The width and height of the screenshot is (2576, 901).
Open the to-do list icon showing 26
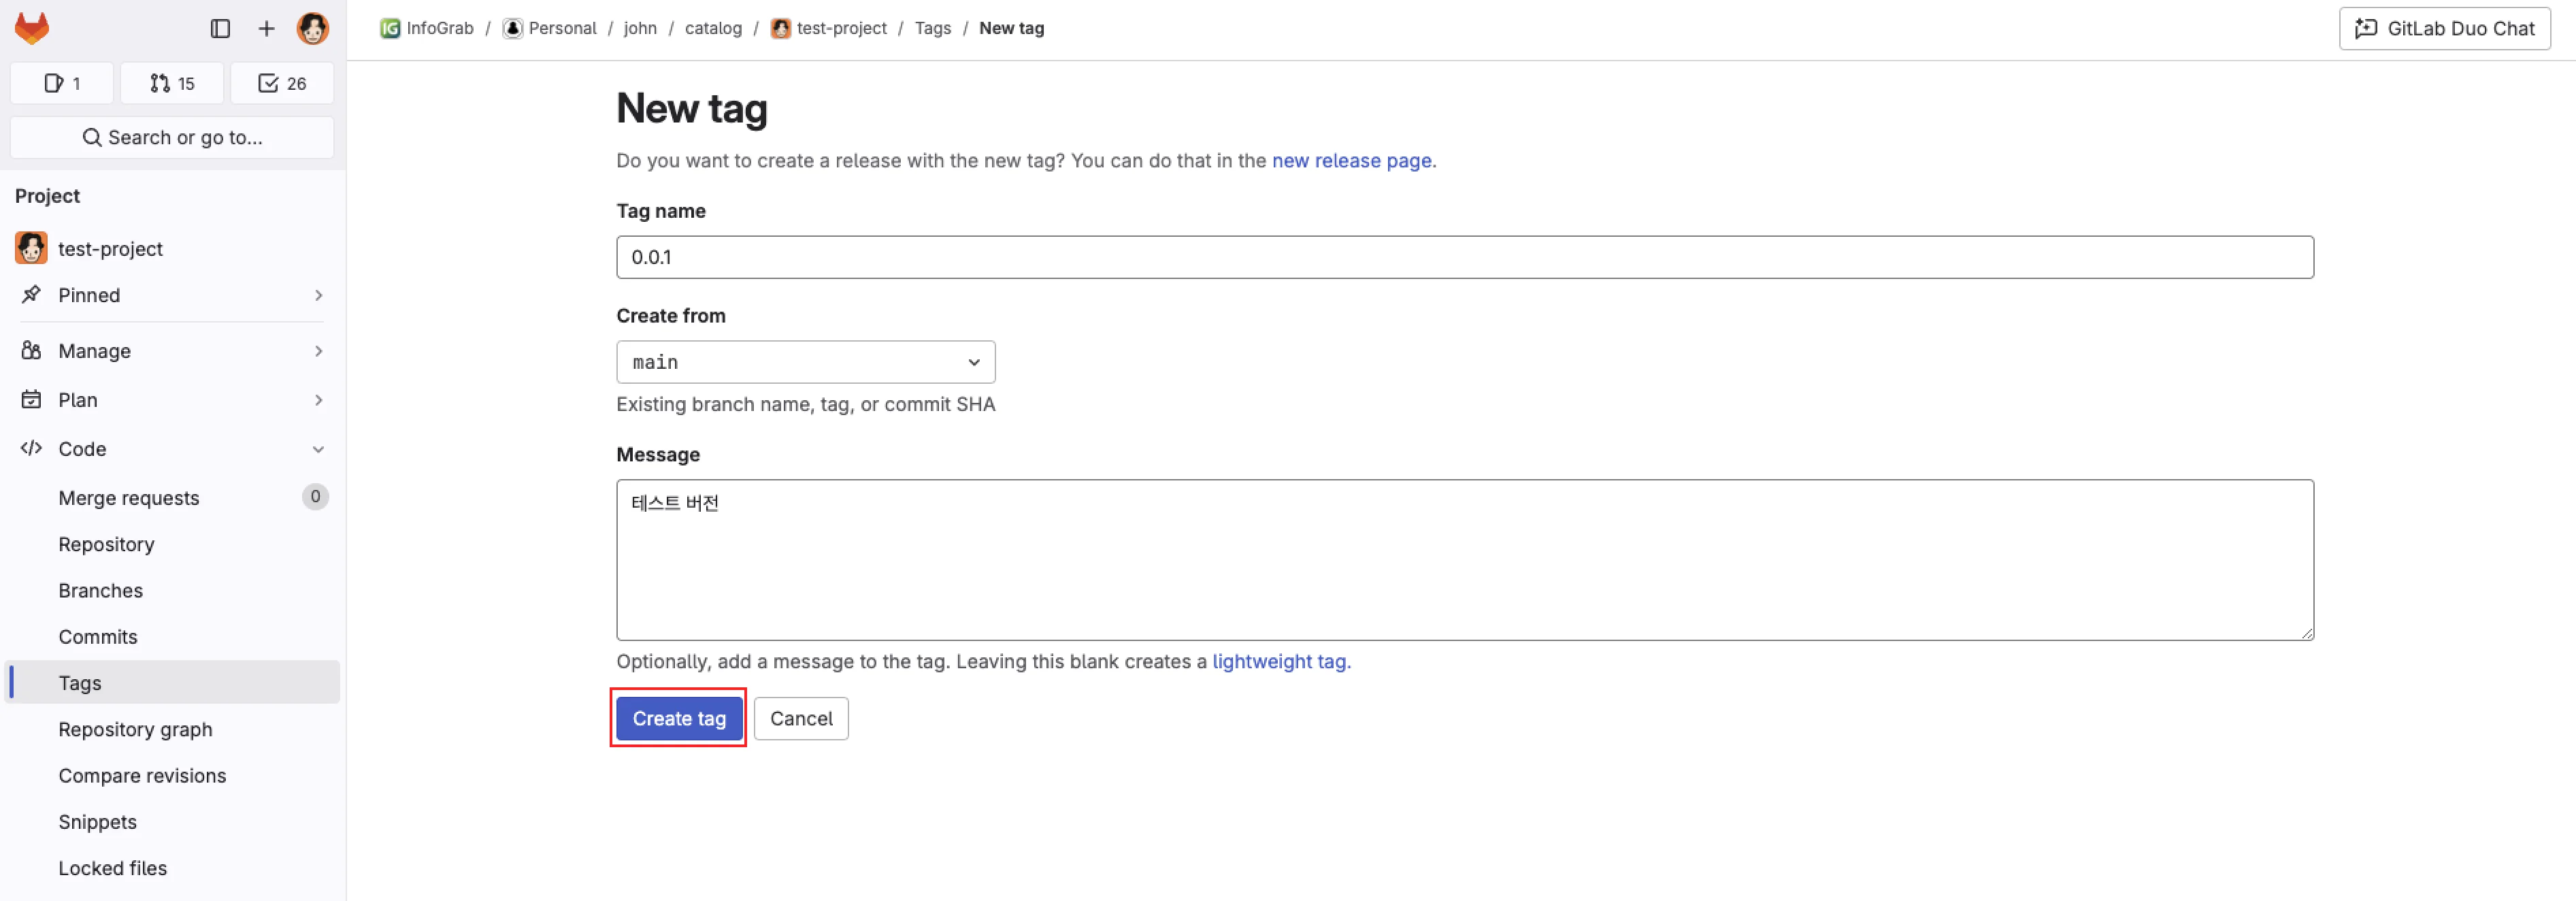coord(281,83)
